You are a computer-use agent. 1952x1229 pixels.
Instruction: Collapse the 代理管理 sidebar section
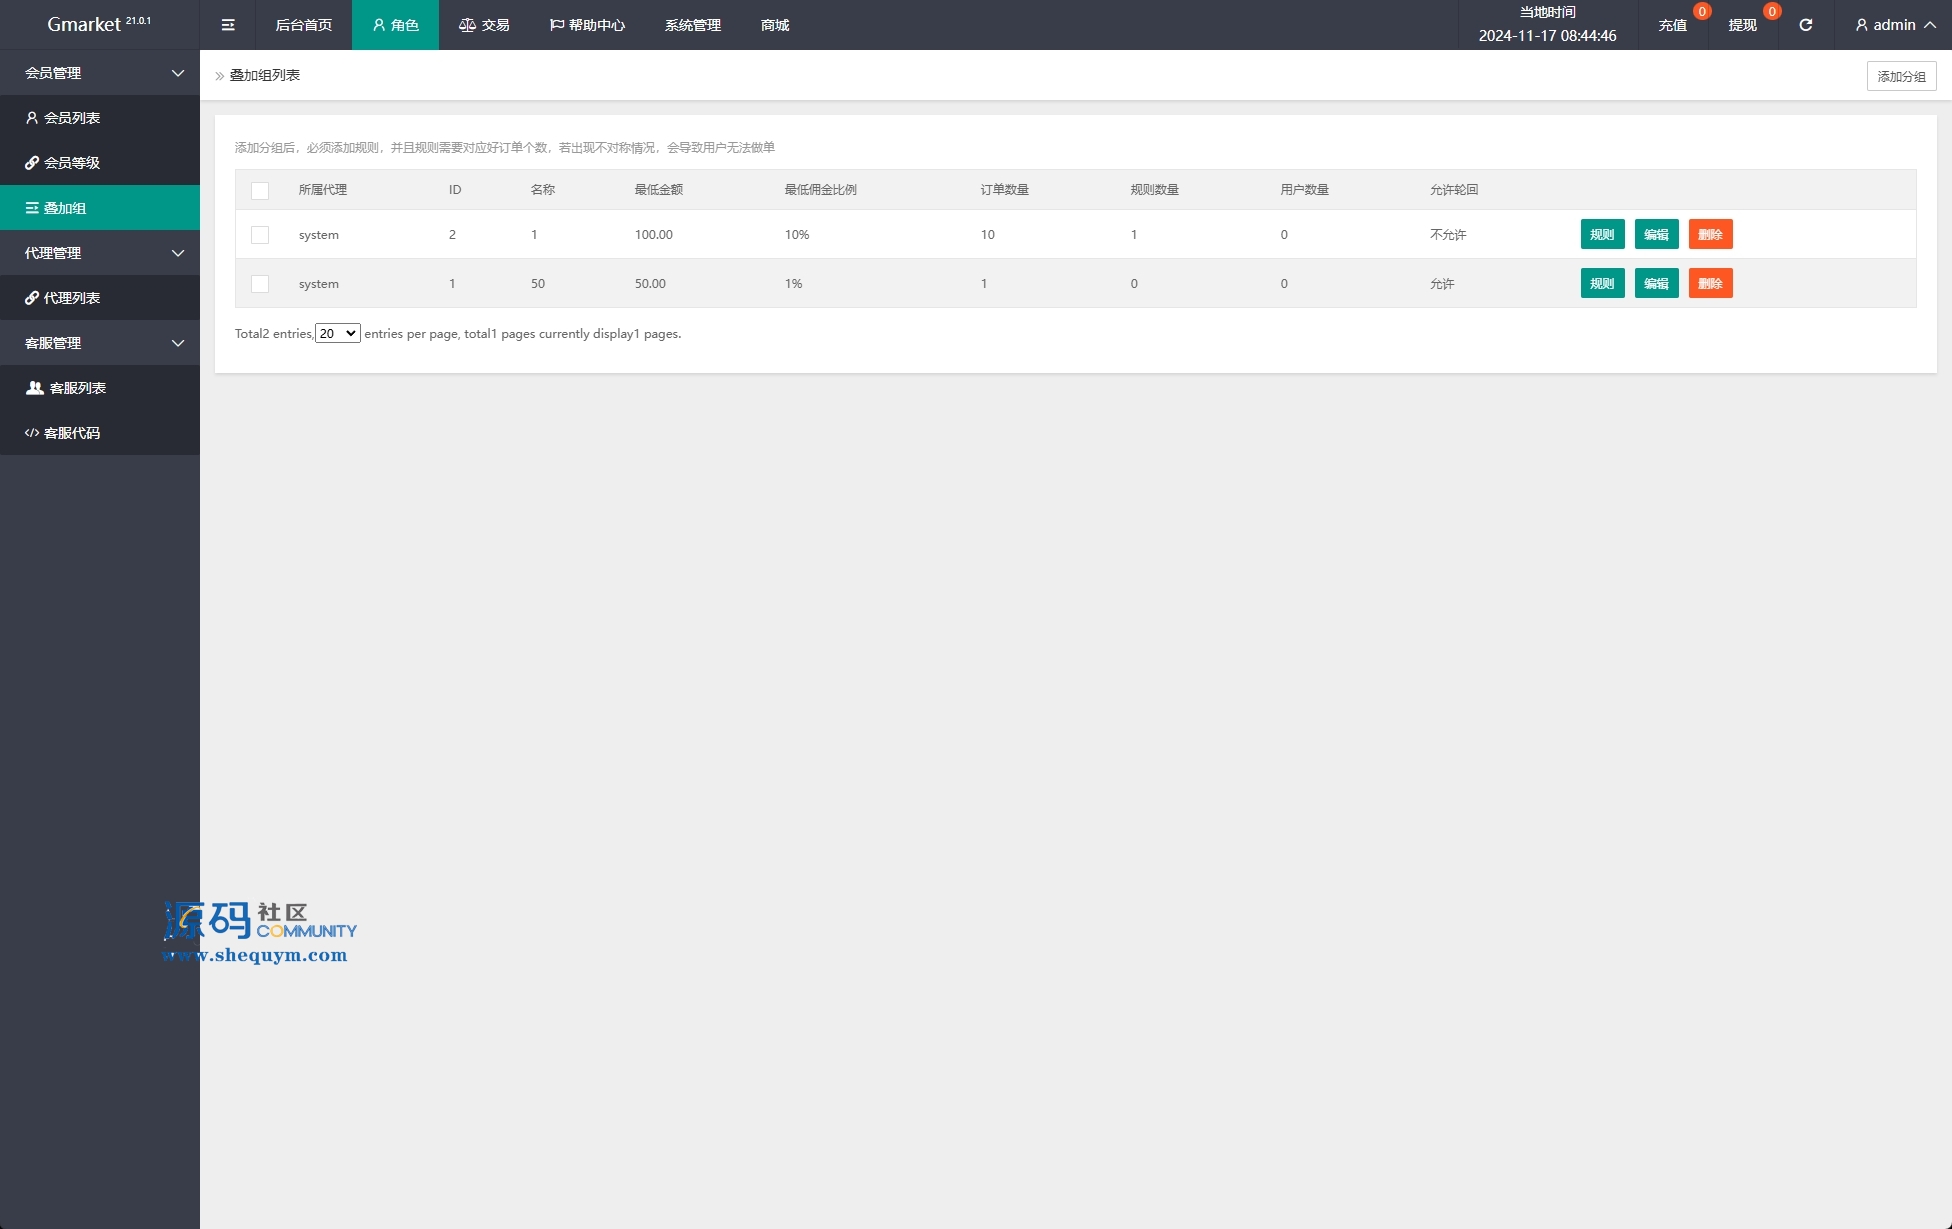click(100, 253)
